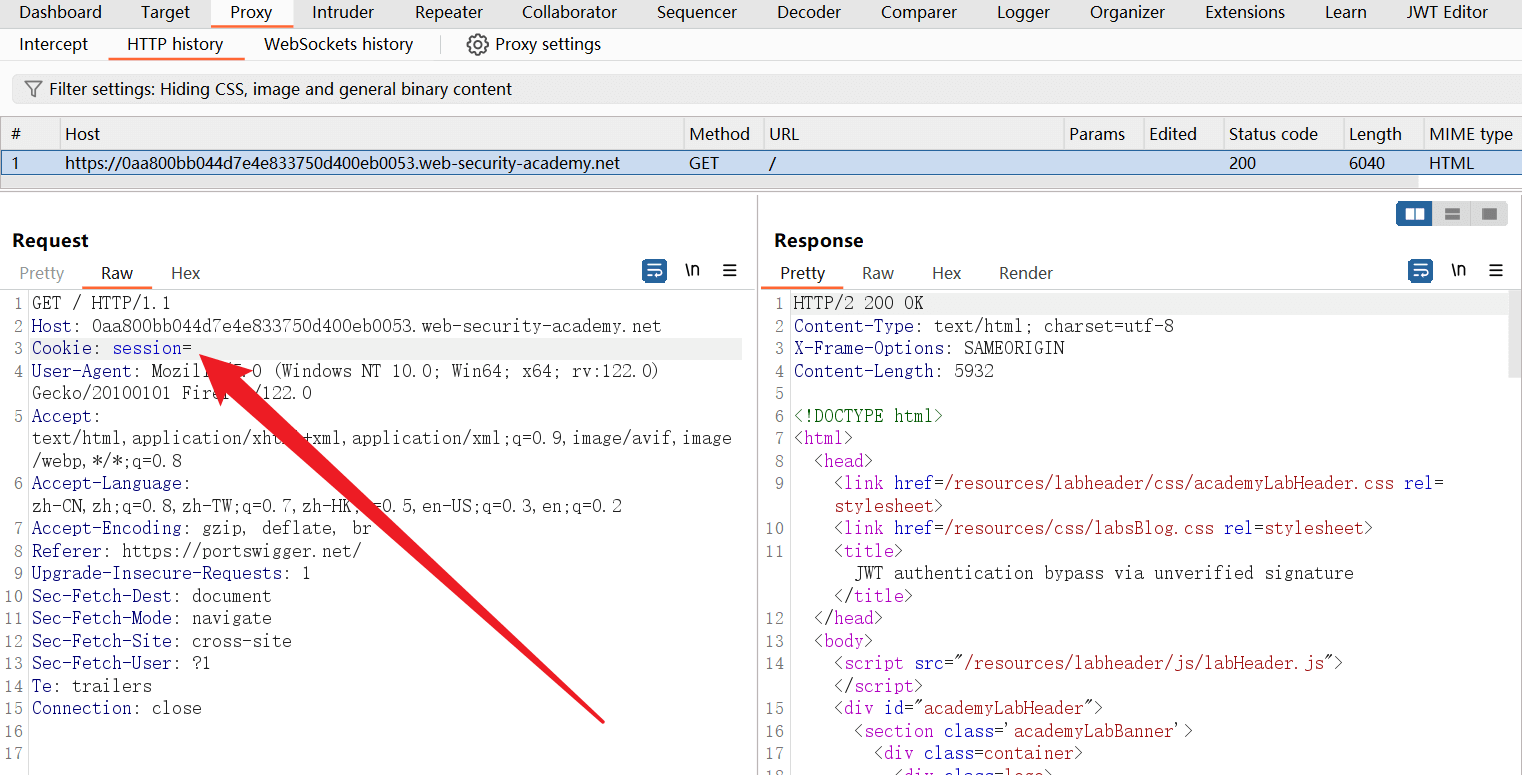1522x775 pixels.
Task: Toggle word wrap in Request panel
Action: point(655,271)
